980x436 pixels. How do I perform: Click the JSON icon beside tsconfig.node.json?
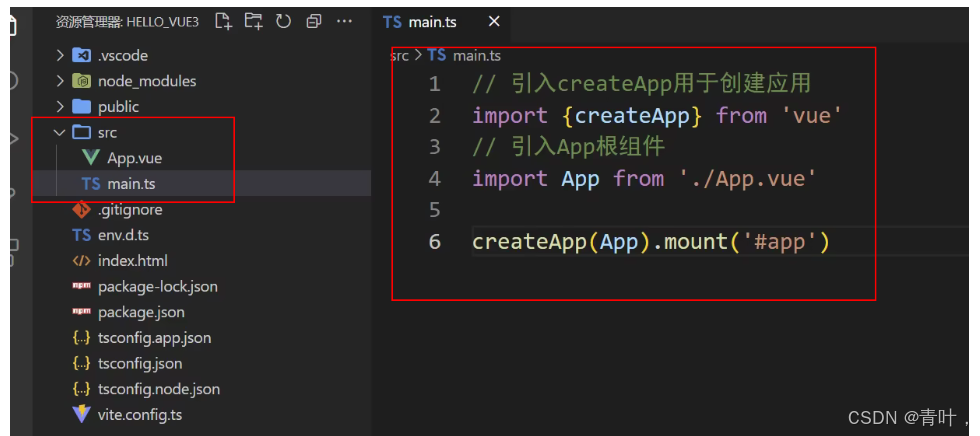coord(82,389)
